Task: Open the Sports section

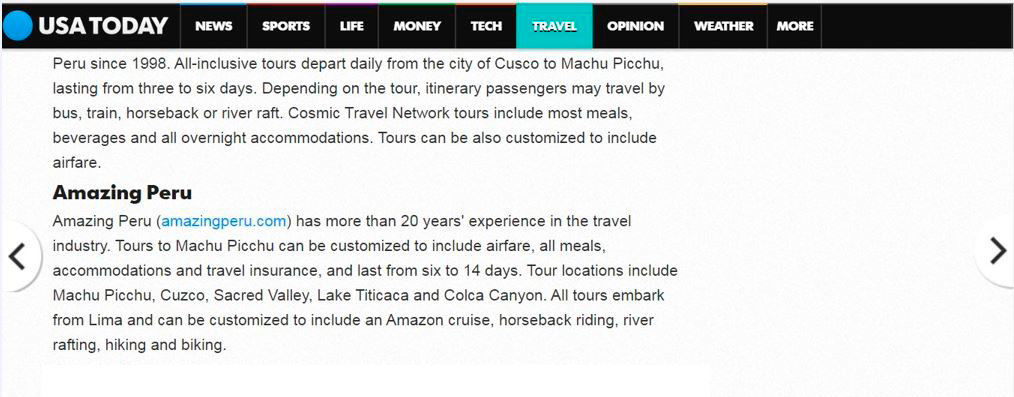Action: pos(286,27)
